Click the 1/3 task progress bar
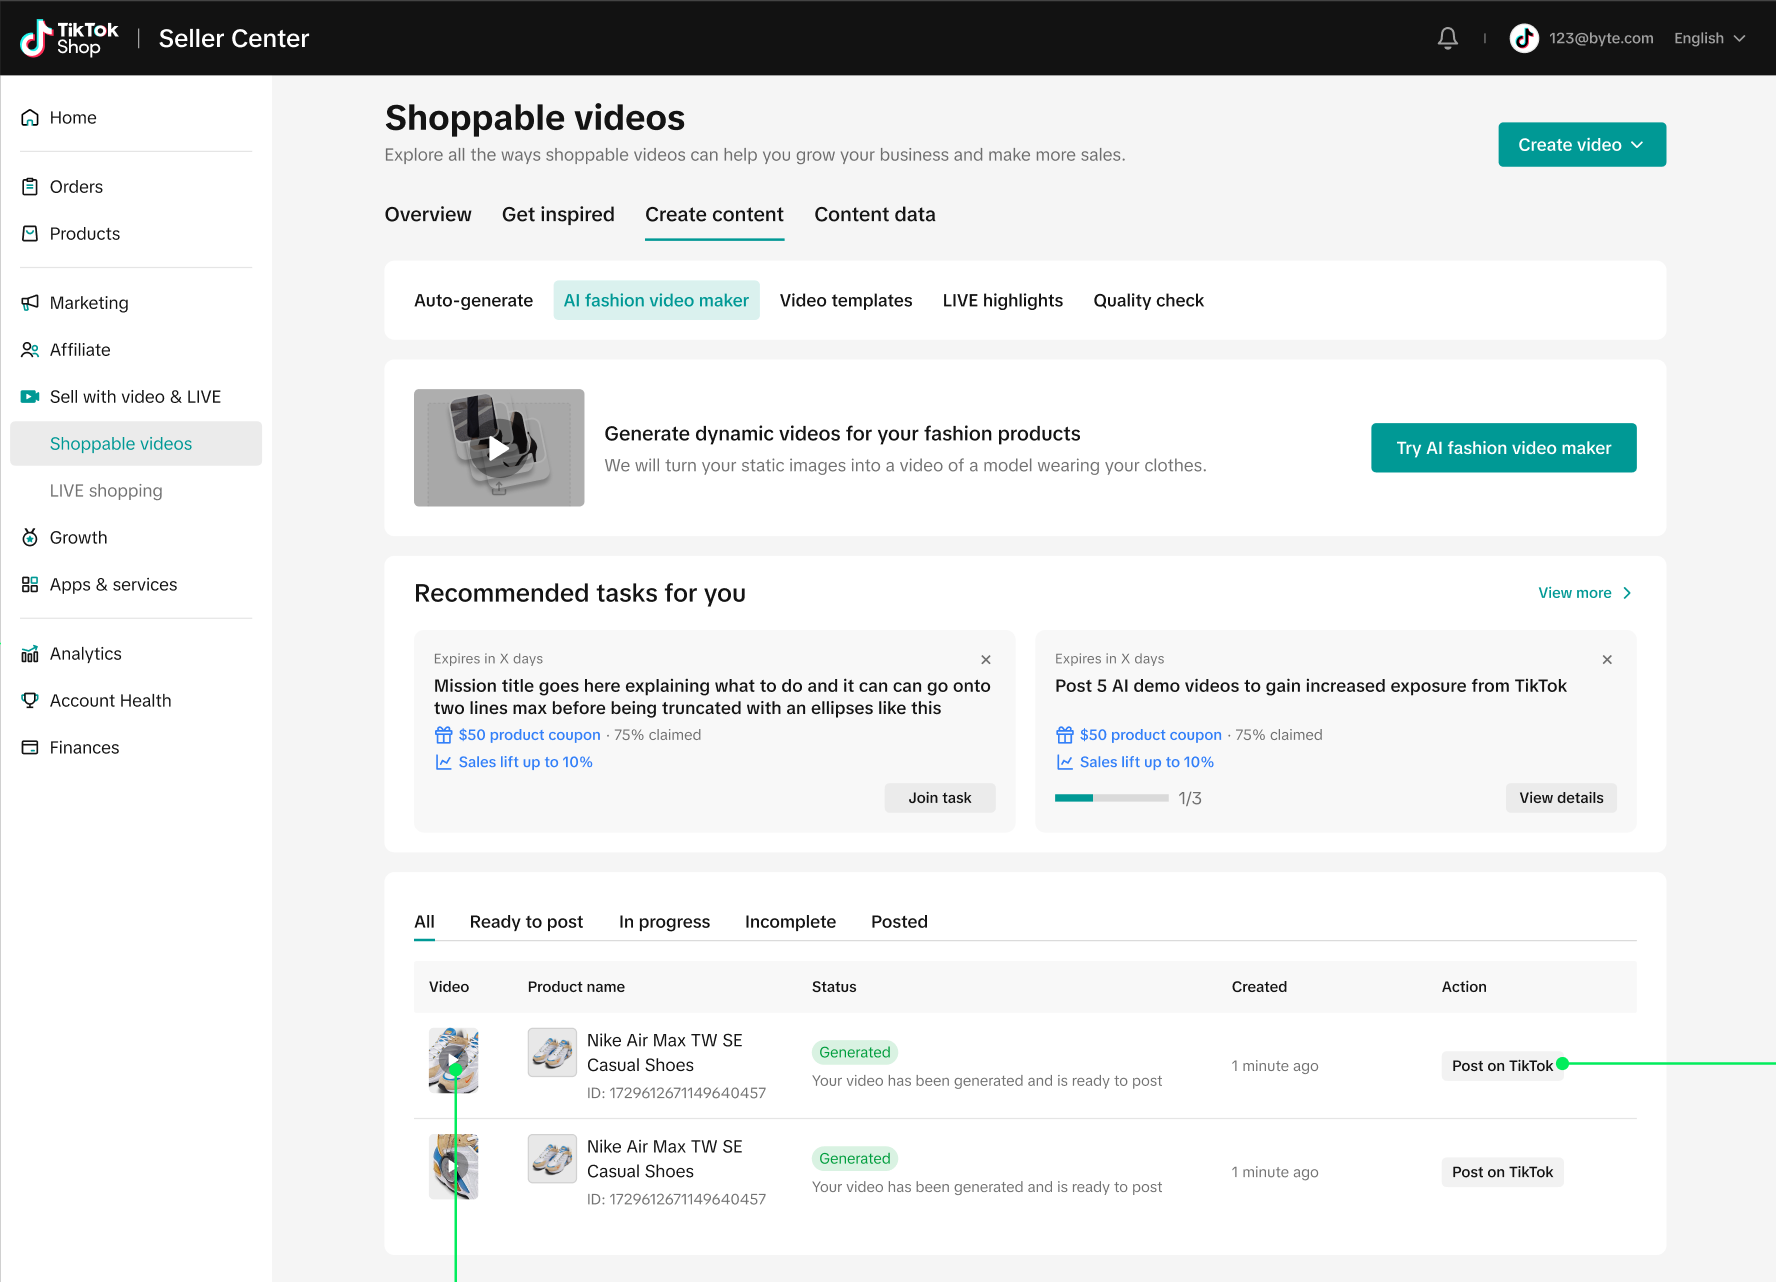This screenshot has width=1776, height=1282. 1111,798
